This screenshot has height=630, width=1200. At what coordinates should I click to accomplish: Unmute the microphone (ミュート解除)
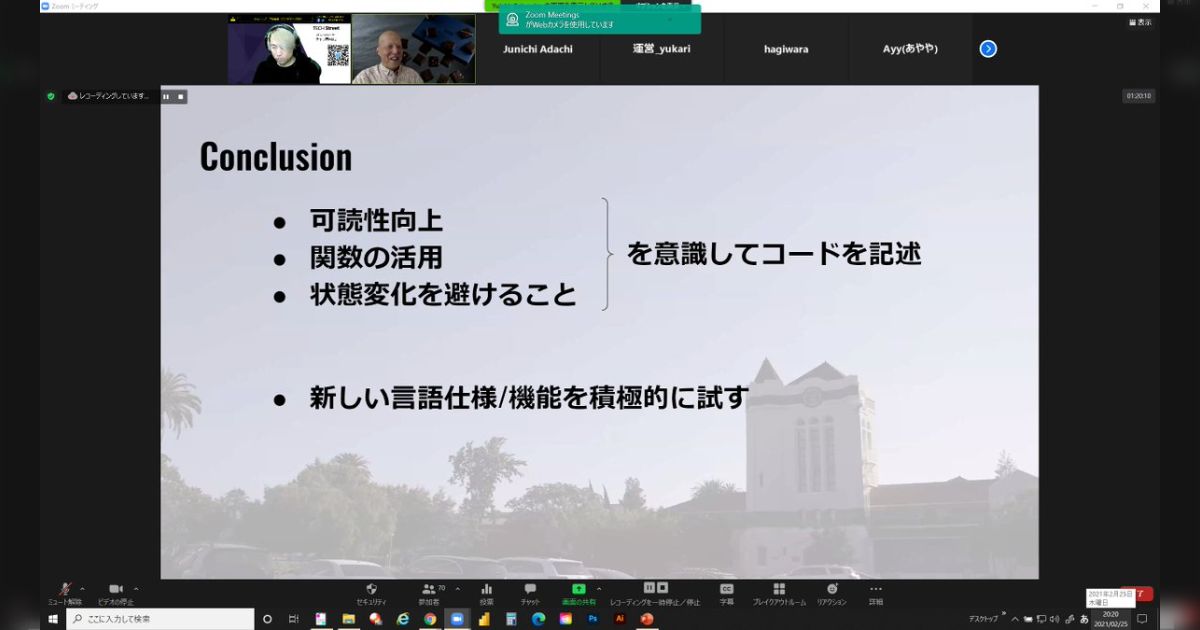tap(65, 590)
